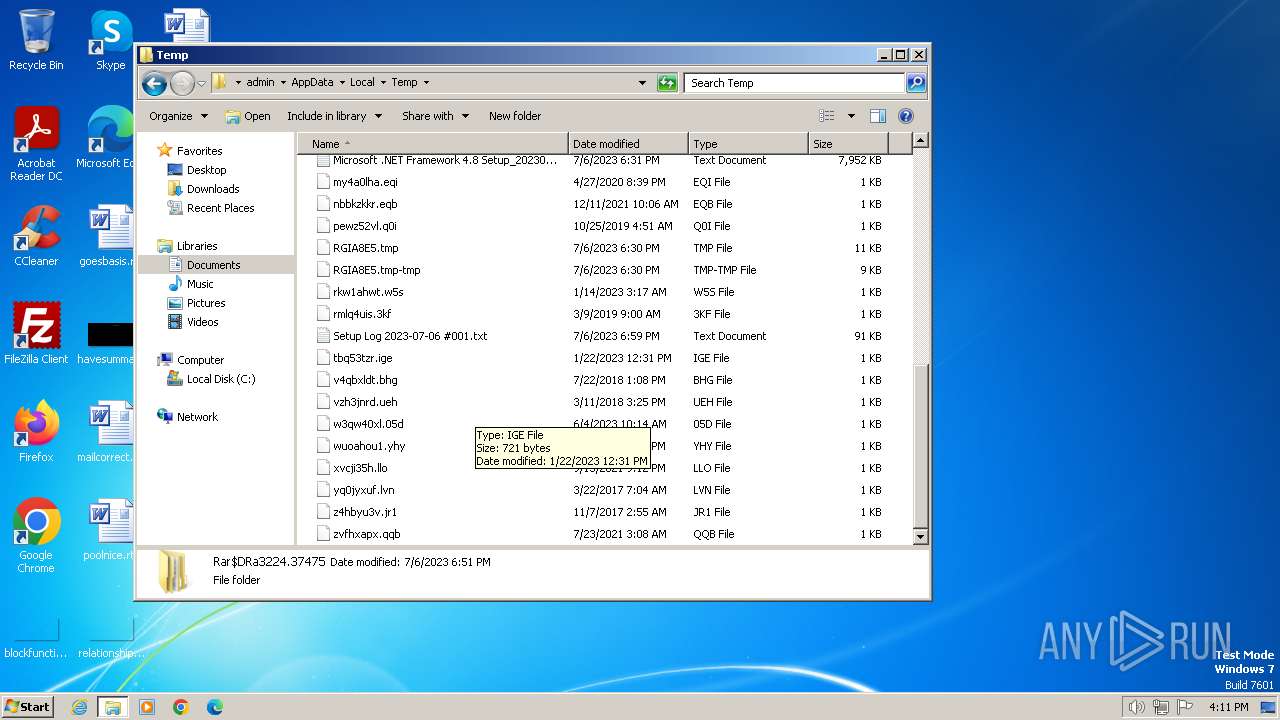Select the Videos library
The image size is (1280, 720).
[x=202, y=322]
